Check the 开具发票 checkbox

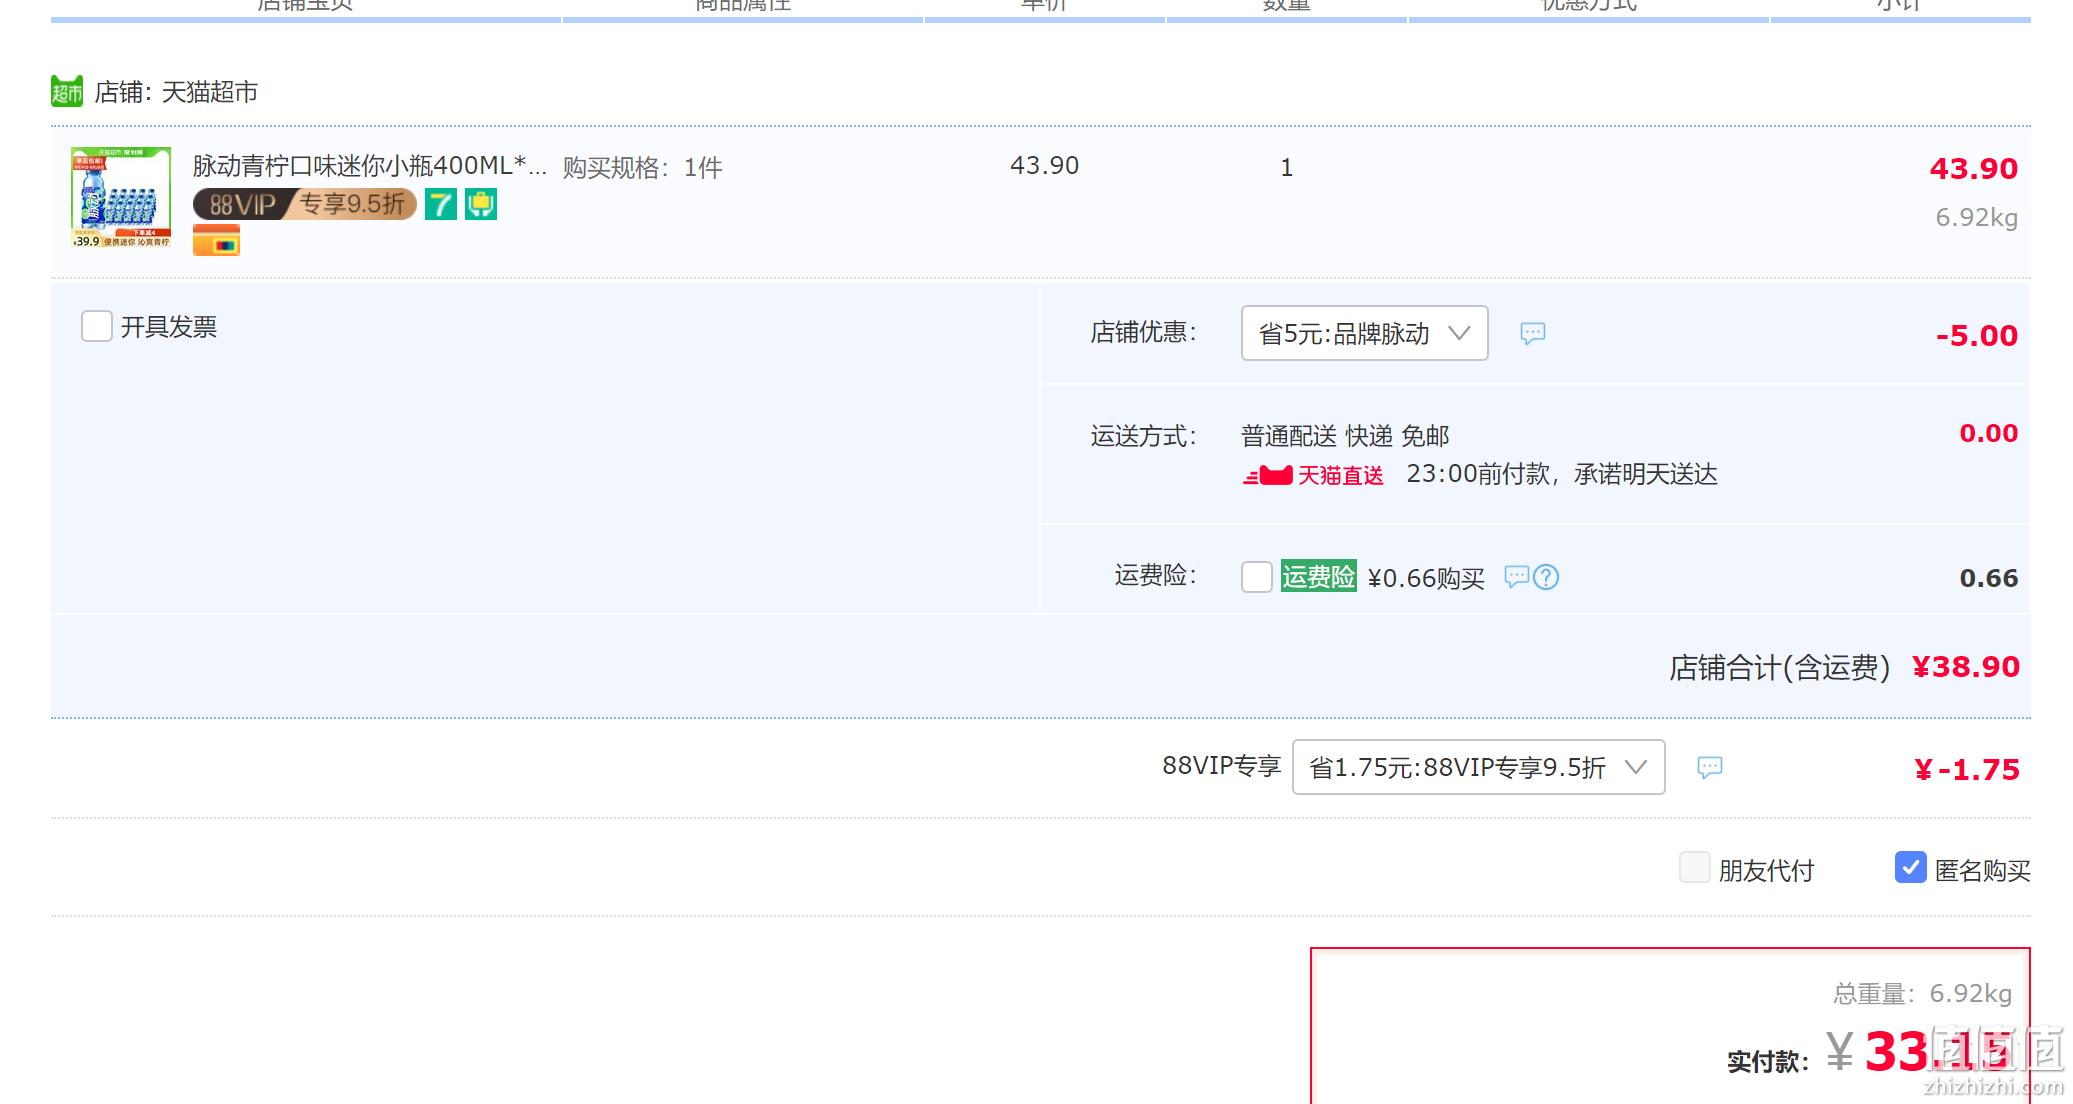tap(97, 326)
